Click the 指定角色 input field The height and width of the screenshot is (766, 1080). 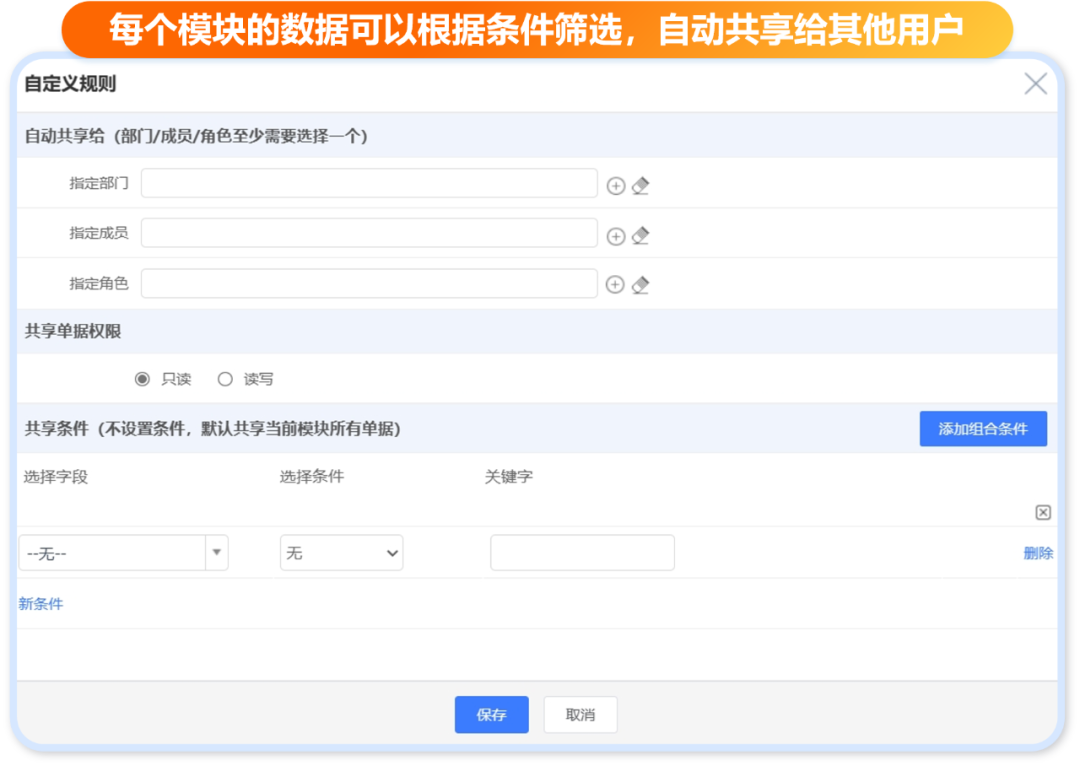click(x=369, y=284)
